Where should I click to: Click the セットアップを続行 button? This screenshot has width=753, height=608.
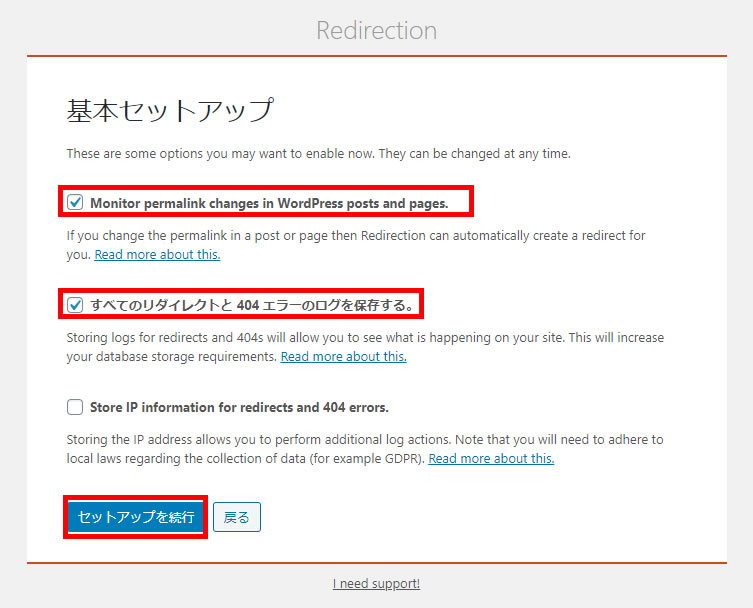135,517
